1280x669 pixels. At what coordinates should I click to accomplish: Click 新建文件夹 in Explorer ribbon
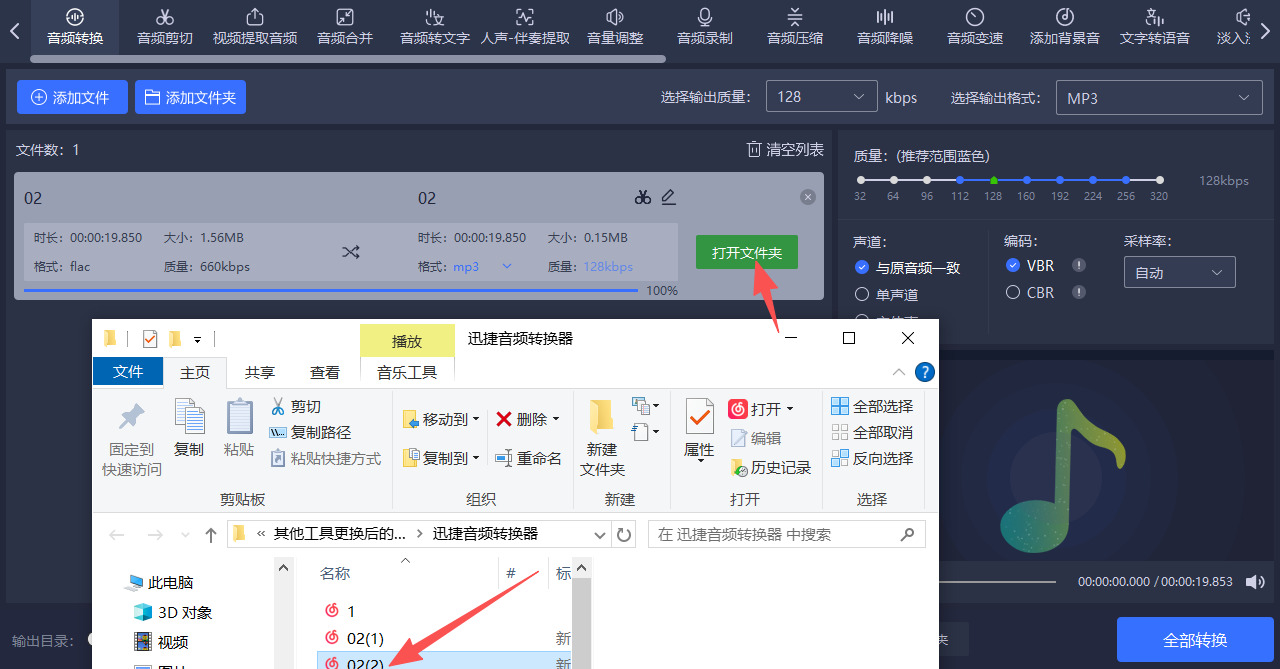pyautogui.click(x=602, y=437)
